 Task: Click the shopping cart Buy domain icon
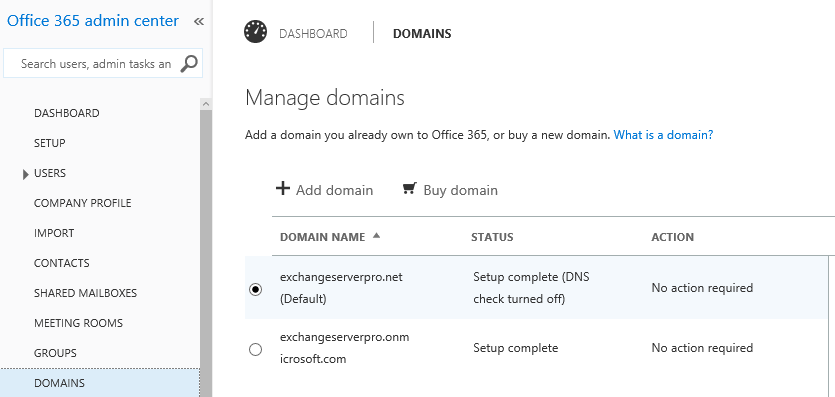coord(410,188)
